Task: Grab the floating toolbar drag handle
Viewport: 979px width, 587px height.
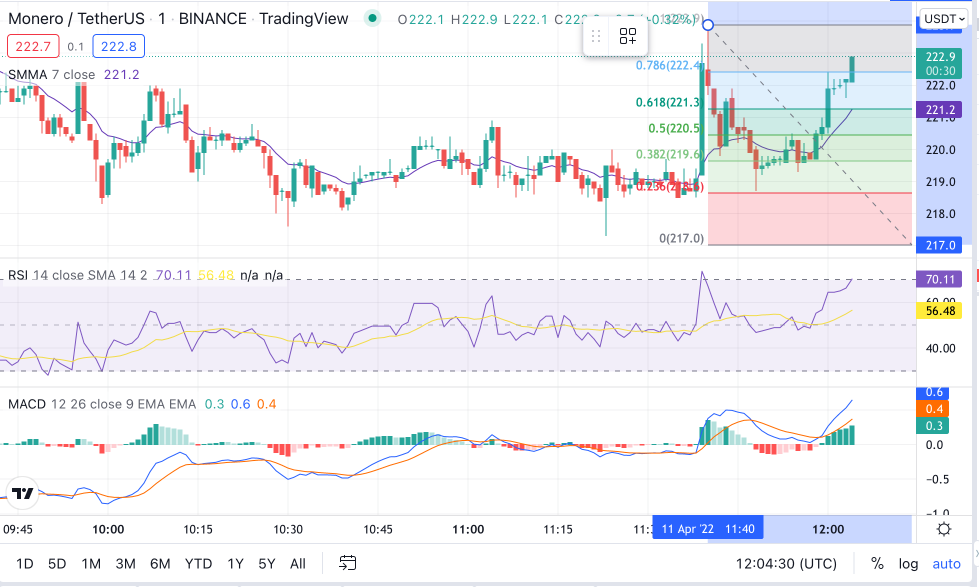Action: [x=596, y=36]
